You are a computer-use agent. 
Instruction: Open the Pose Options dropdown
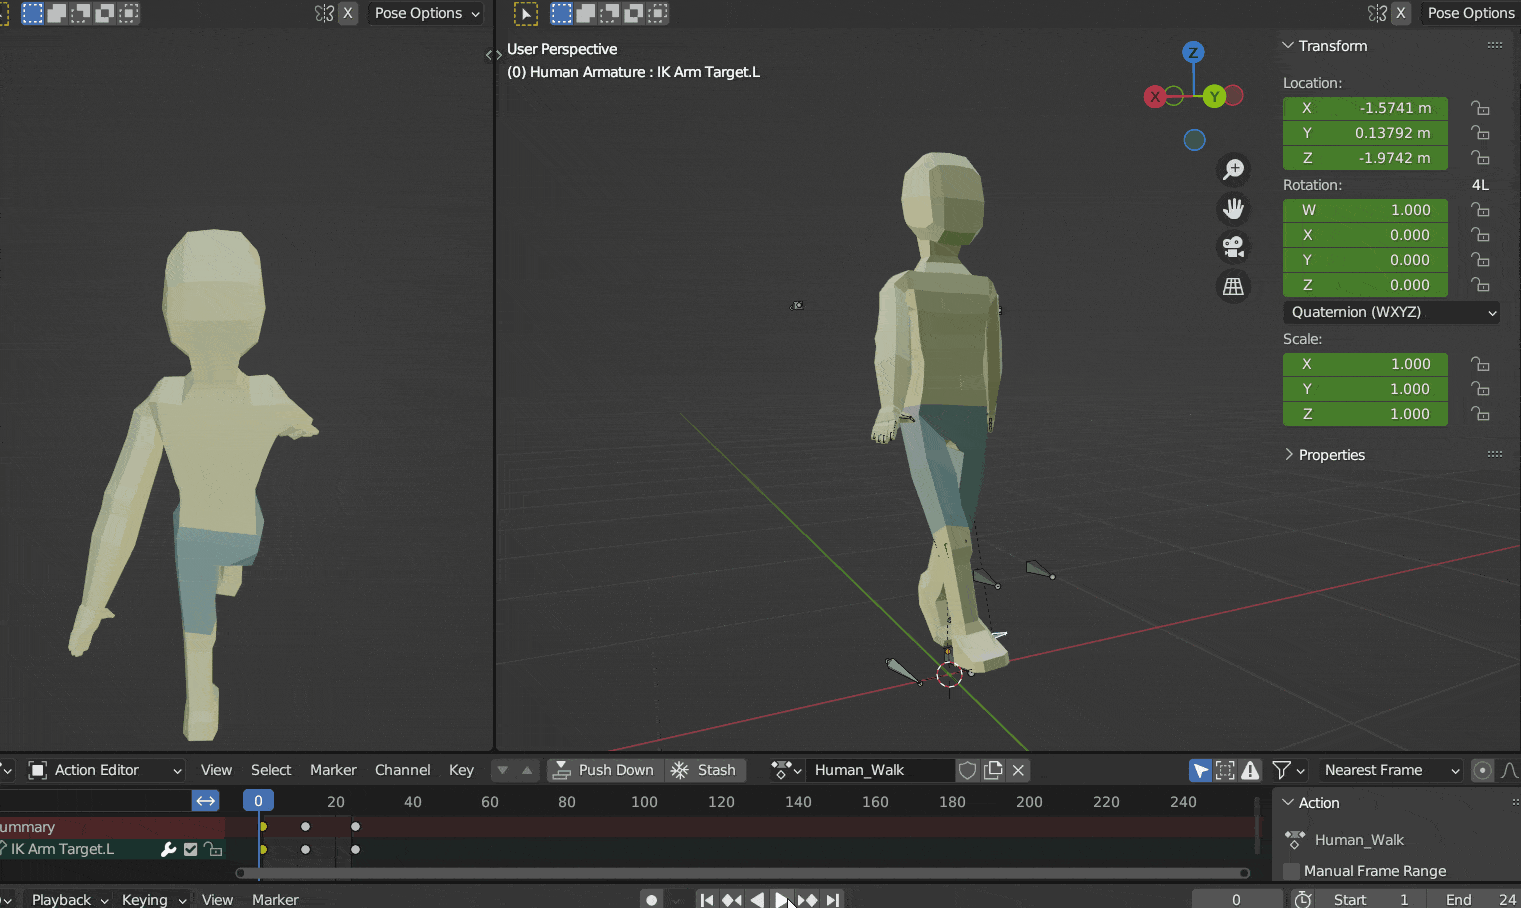pyautogui.click(x=424, y=13)
